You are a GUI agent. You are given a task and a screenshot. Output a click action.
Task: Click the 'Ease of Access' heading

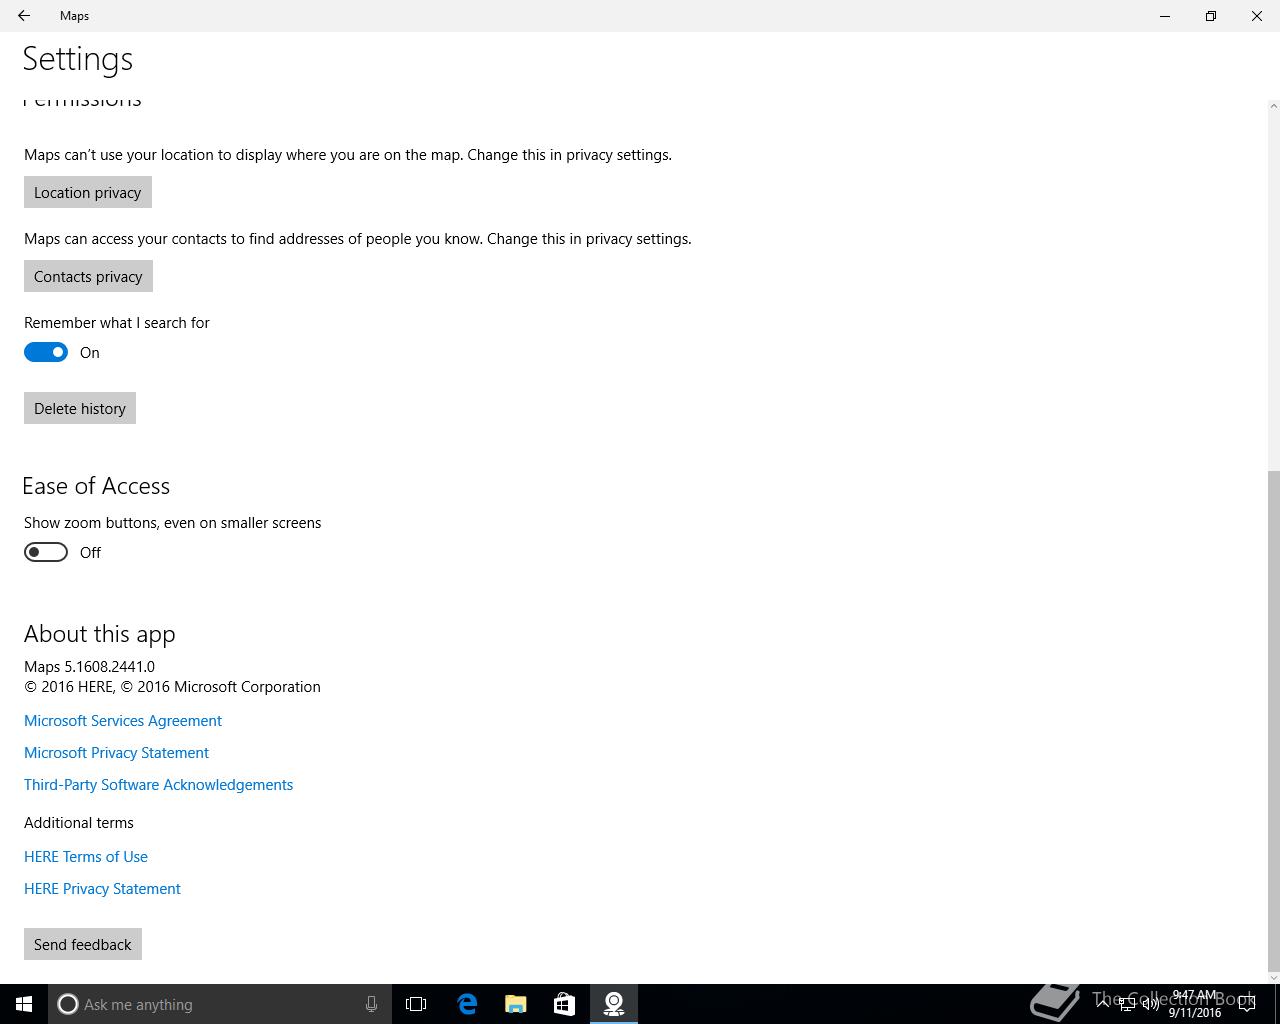[96, 486]
